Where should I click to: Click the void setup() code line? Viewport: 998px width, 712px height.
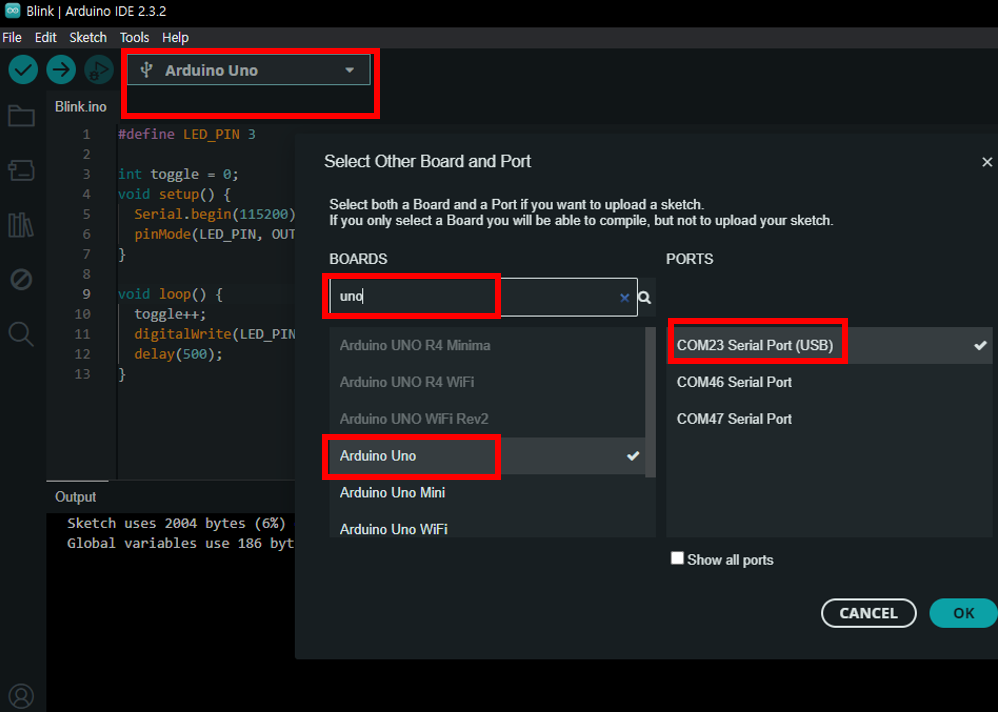click(174, 194)
